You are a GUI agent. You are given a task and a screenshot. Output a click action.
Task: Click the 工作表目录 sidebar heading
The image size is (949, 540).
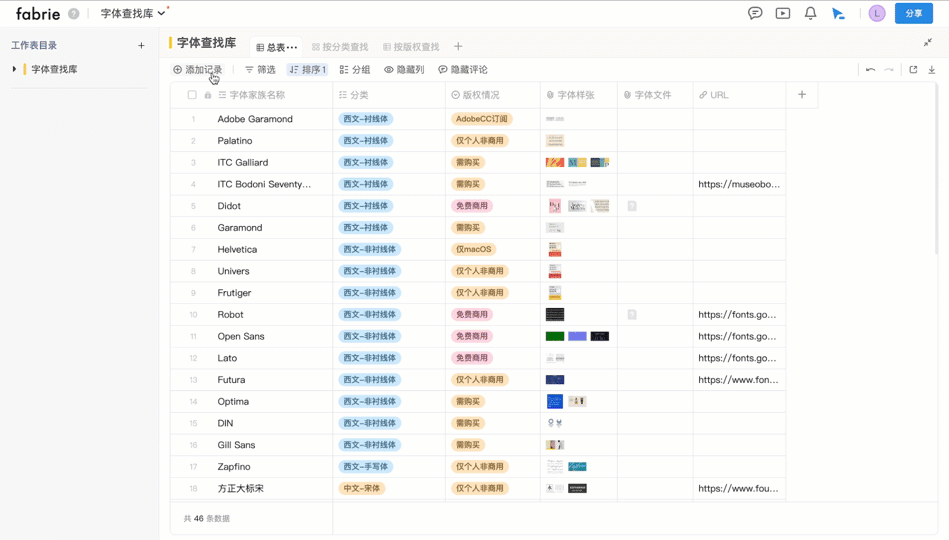click(x=34, y=45)
